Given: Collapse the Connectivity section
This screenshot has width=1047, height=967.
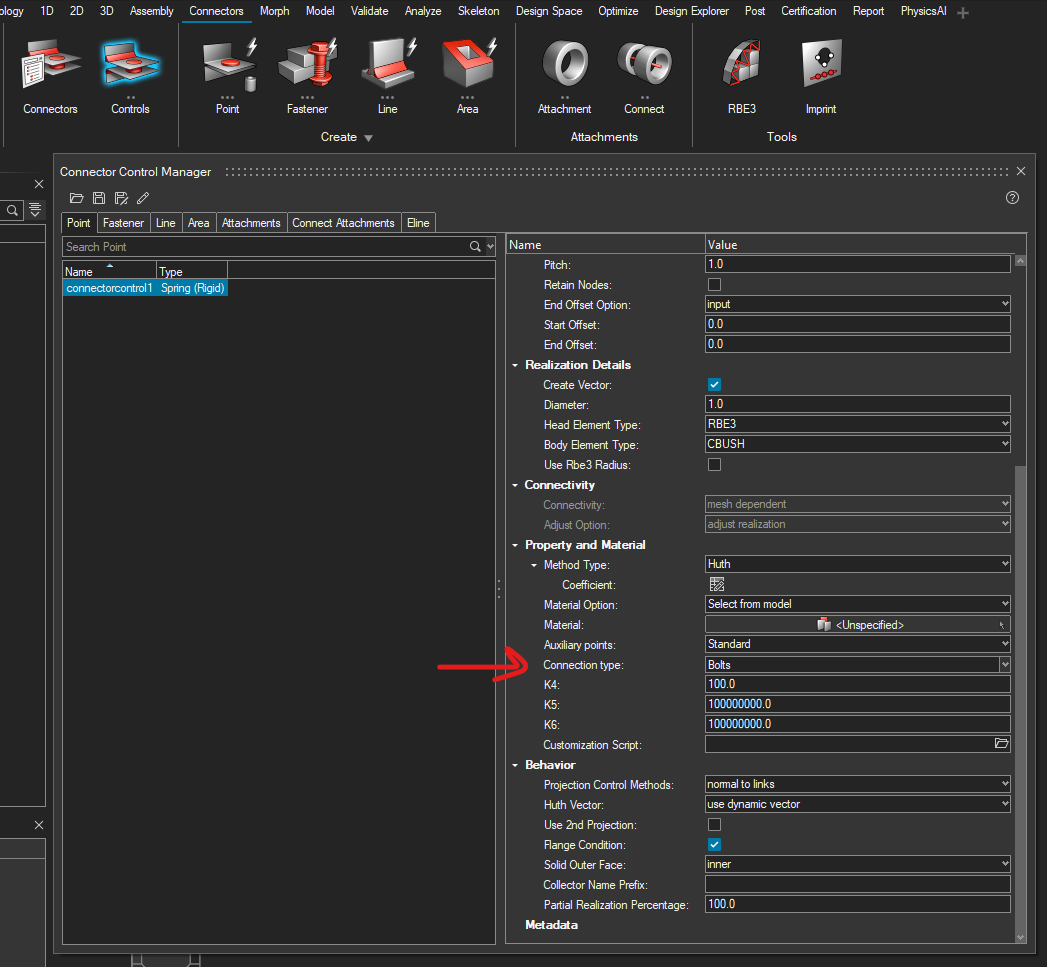Looking at the screenshot, I should [515, 486].
